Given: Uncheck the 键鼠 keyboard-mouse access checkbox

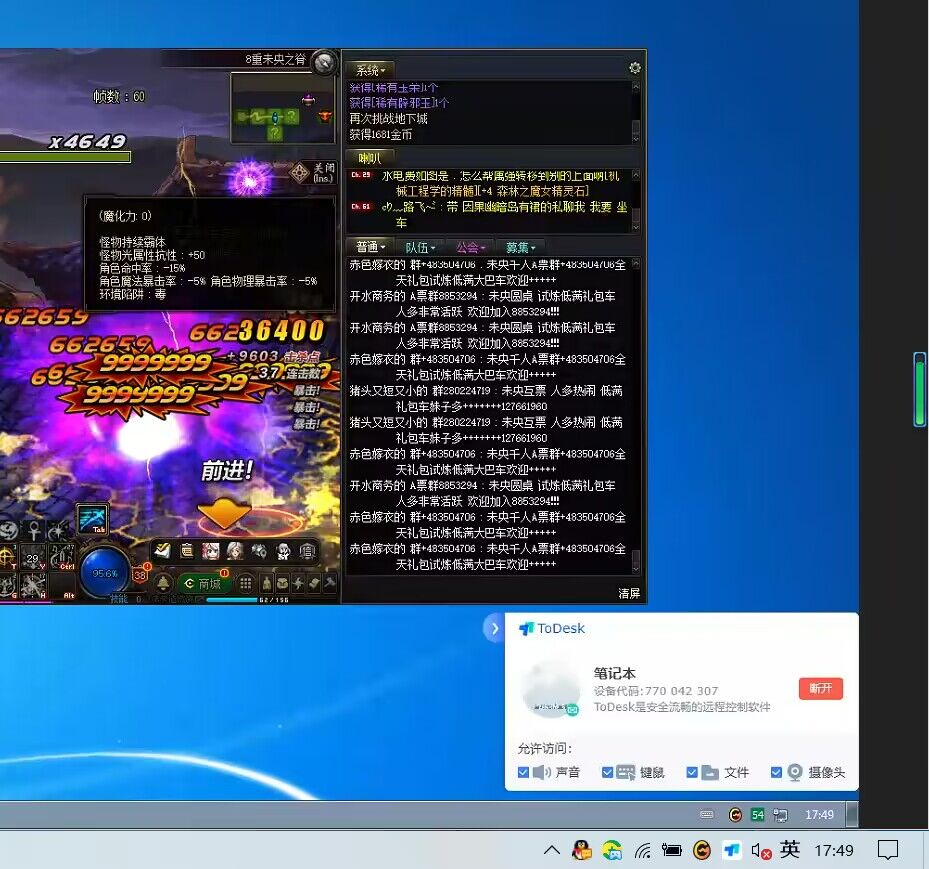Looking at the screenshot, I should (607, 772).
